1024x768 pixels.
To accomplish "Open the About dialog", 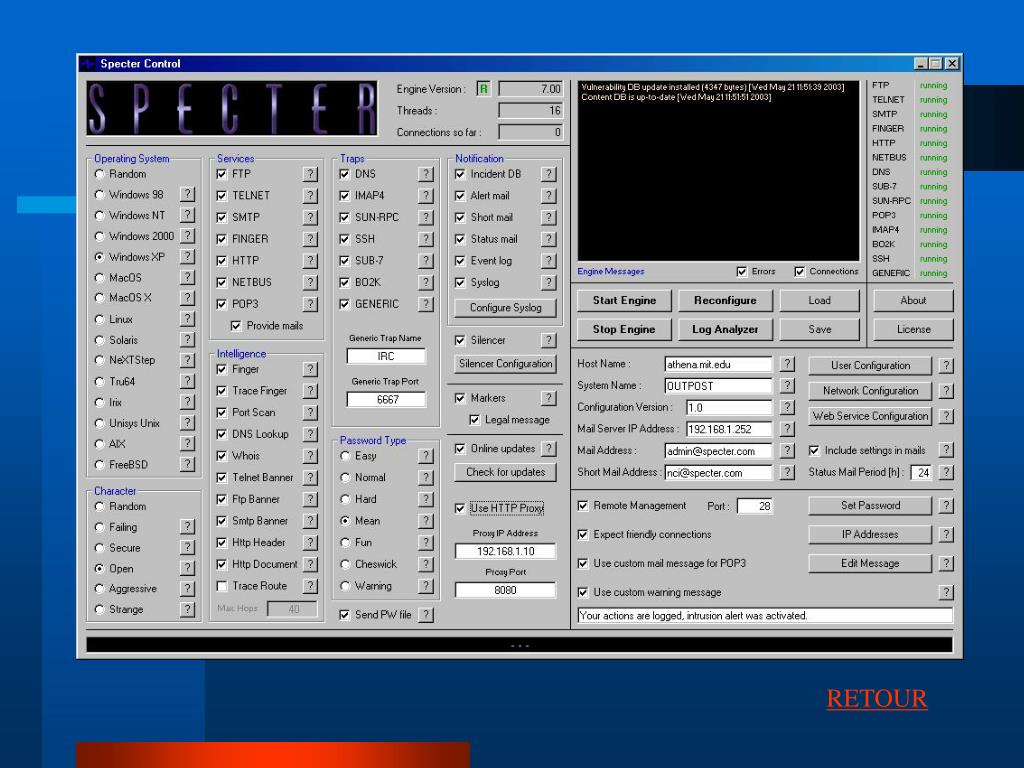I will point(913,300).
